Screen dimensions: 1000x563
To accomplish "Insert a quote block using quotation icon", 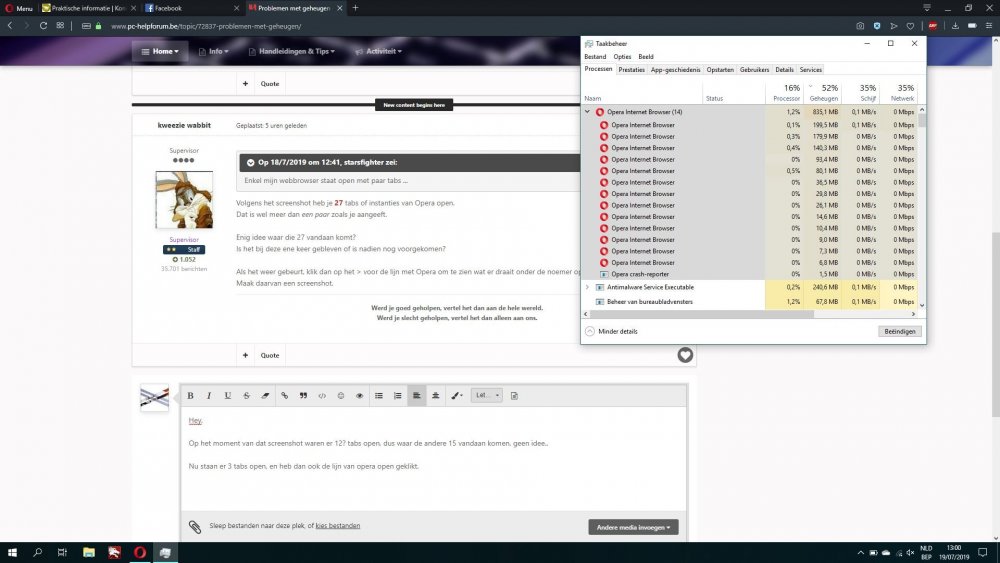I will [x=303, y=395].
